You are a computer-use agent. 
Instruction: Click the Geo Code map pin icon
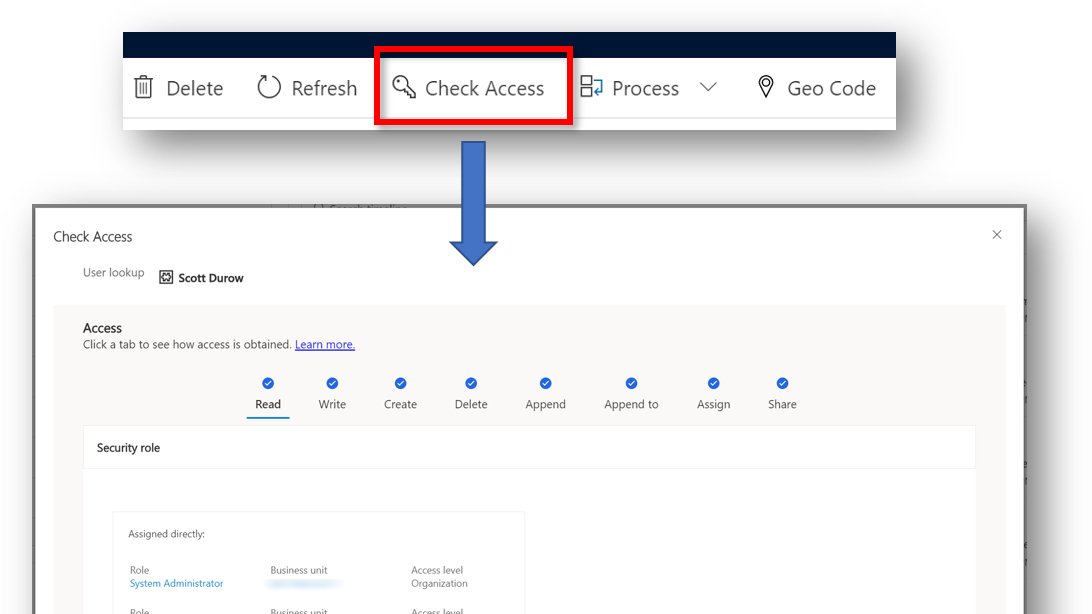click(x=765, y=87)
